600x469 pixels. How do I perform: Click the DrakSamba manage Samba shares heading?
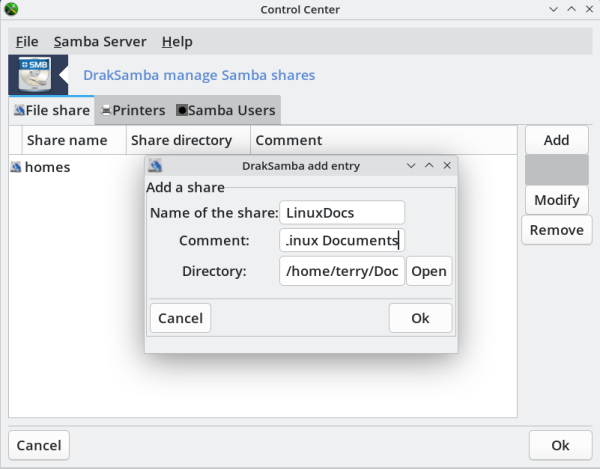(x=199, y=75)
